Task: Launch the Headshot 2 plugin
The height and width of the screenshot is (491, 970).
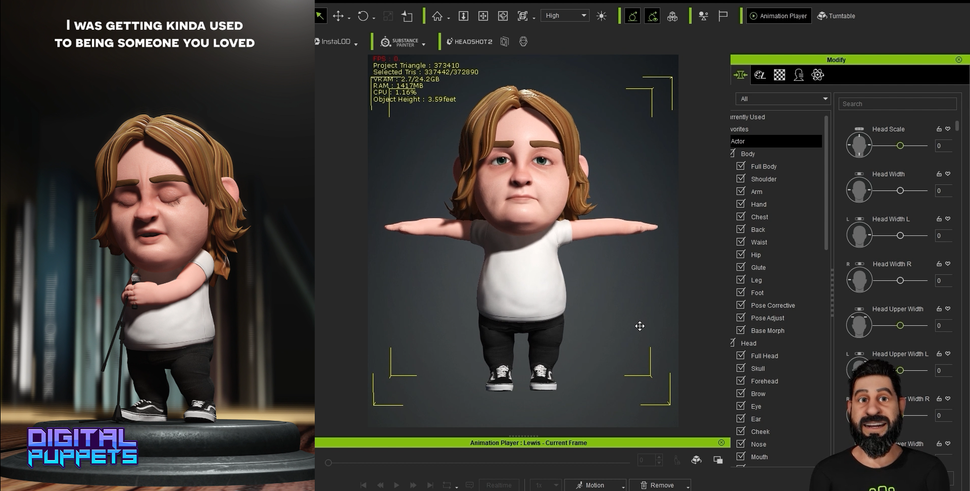Action: coord(468,42)
